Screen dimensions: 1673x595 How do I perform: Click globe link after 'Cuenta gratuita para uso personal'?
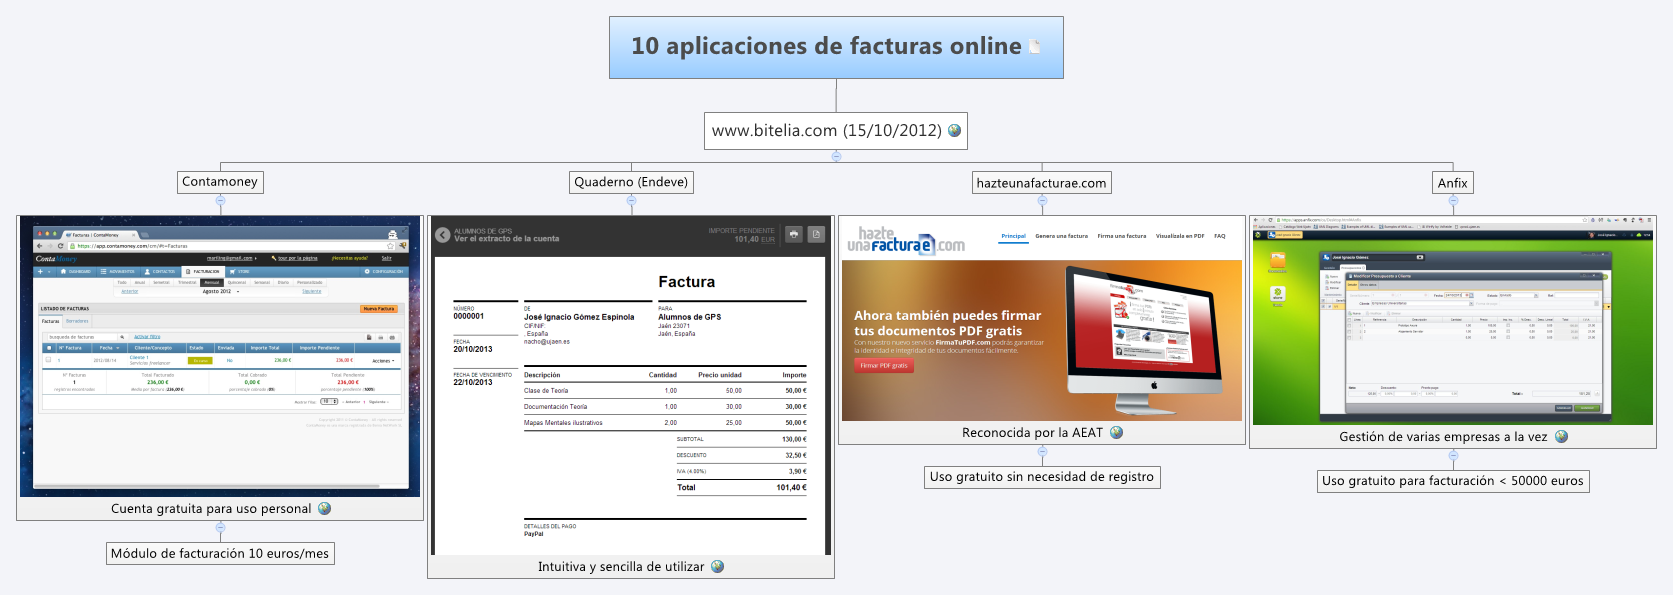point(324,508)
